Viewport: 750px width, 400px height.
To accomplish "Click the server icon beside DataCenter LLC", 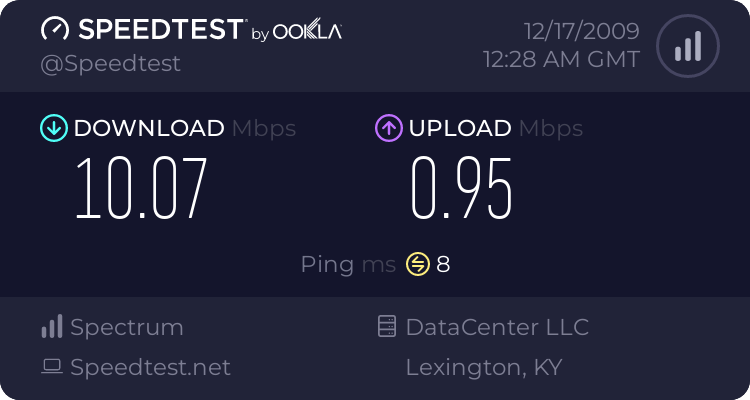I will pyautogui.click(x=387, y=327).
